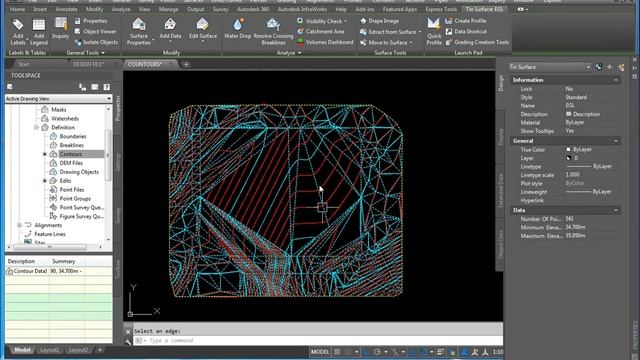Open the Catchment Area tool
Screen dimensions: 640x360
pos(320,31)
